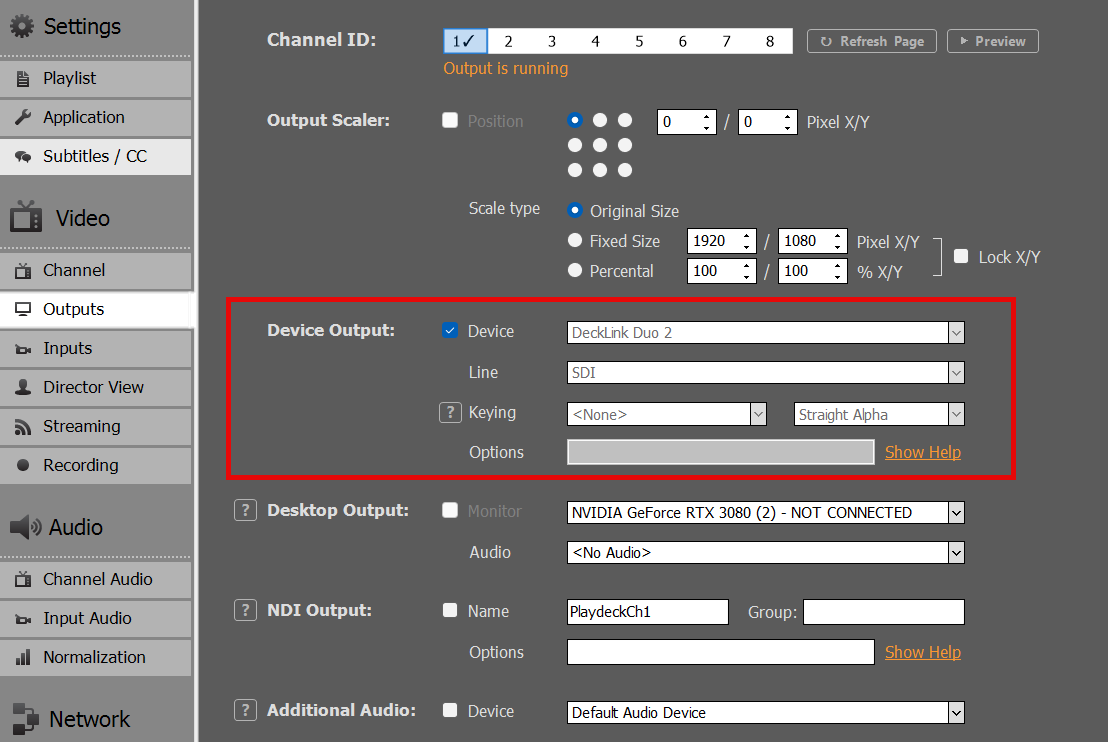Enable the NDI Output Name checkbox
Viewport: 1108px width, 742px height.
[x=450, y=610]
